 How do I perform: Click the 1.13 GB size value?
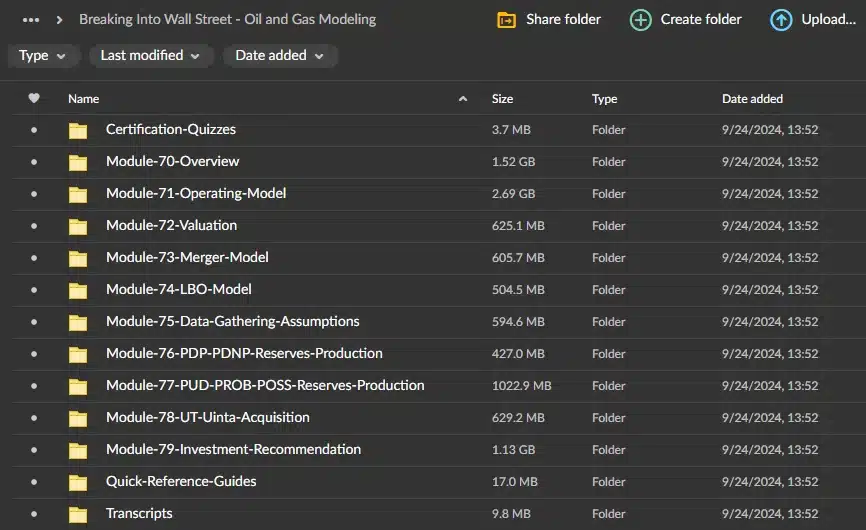coord(513,450)
